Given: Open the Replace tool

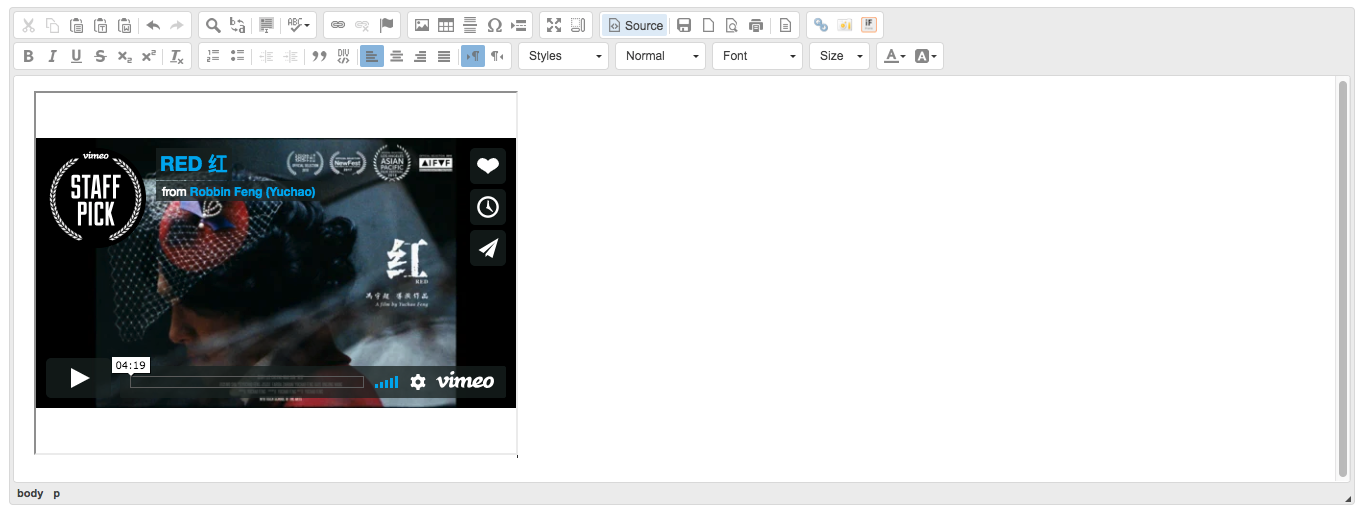Looking at the screenshot, I should pyautogui.click(x=237, y=25).
